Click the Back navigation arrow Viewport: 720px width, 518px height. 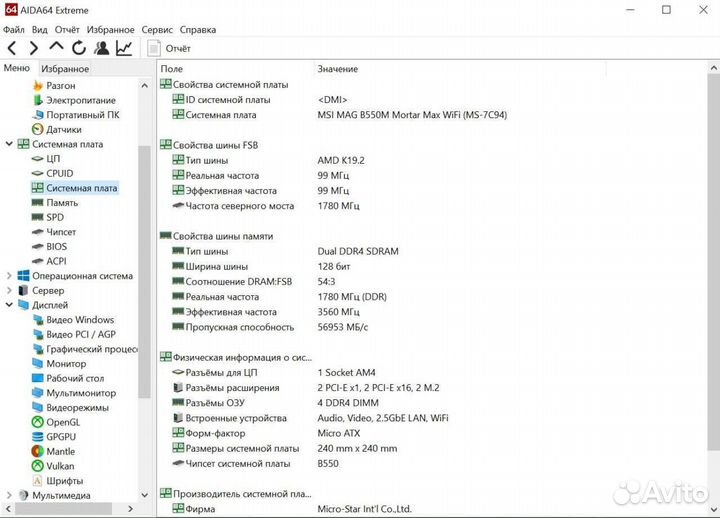click(x=12, y=48)
